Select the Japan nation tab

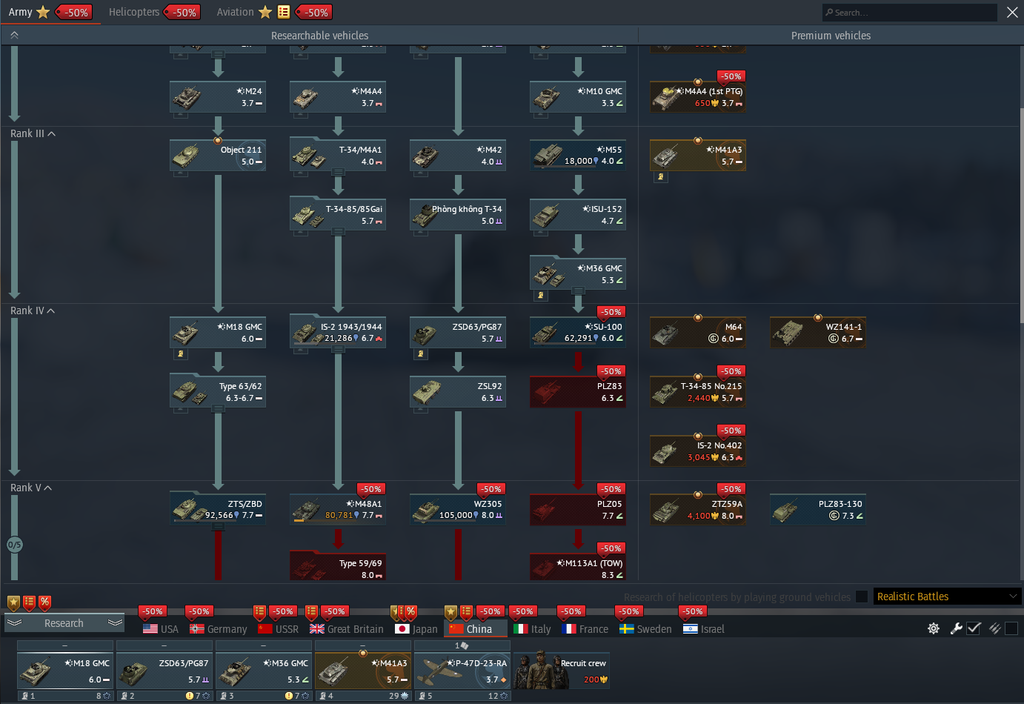(417, 629)
